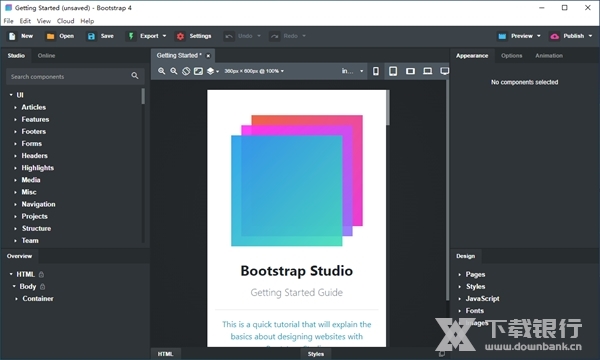Click in the Search components field
Screen dimensions: 600x360
click(75, 77)
